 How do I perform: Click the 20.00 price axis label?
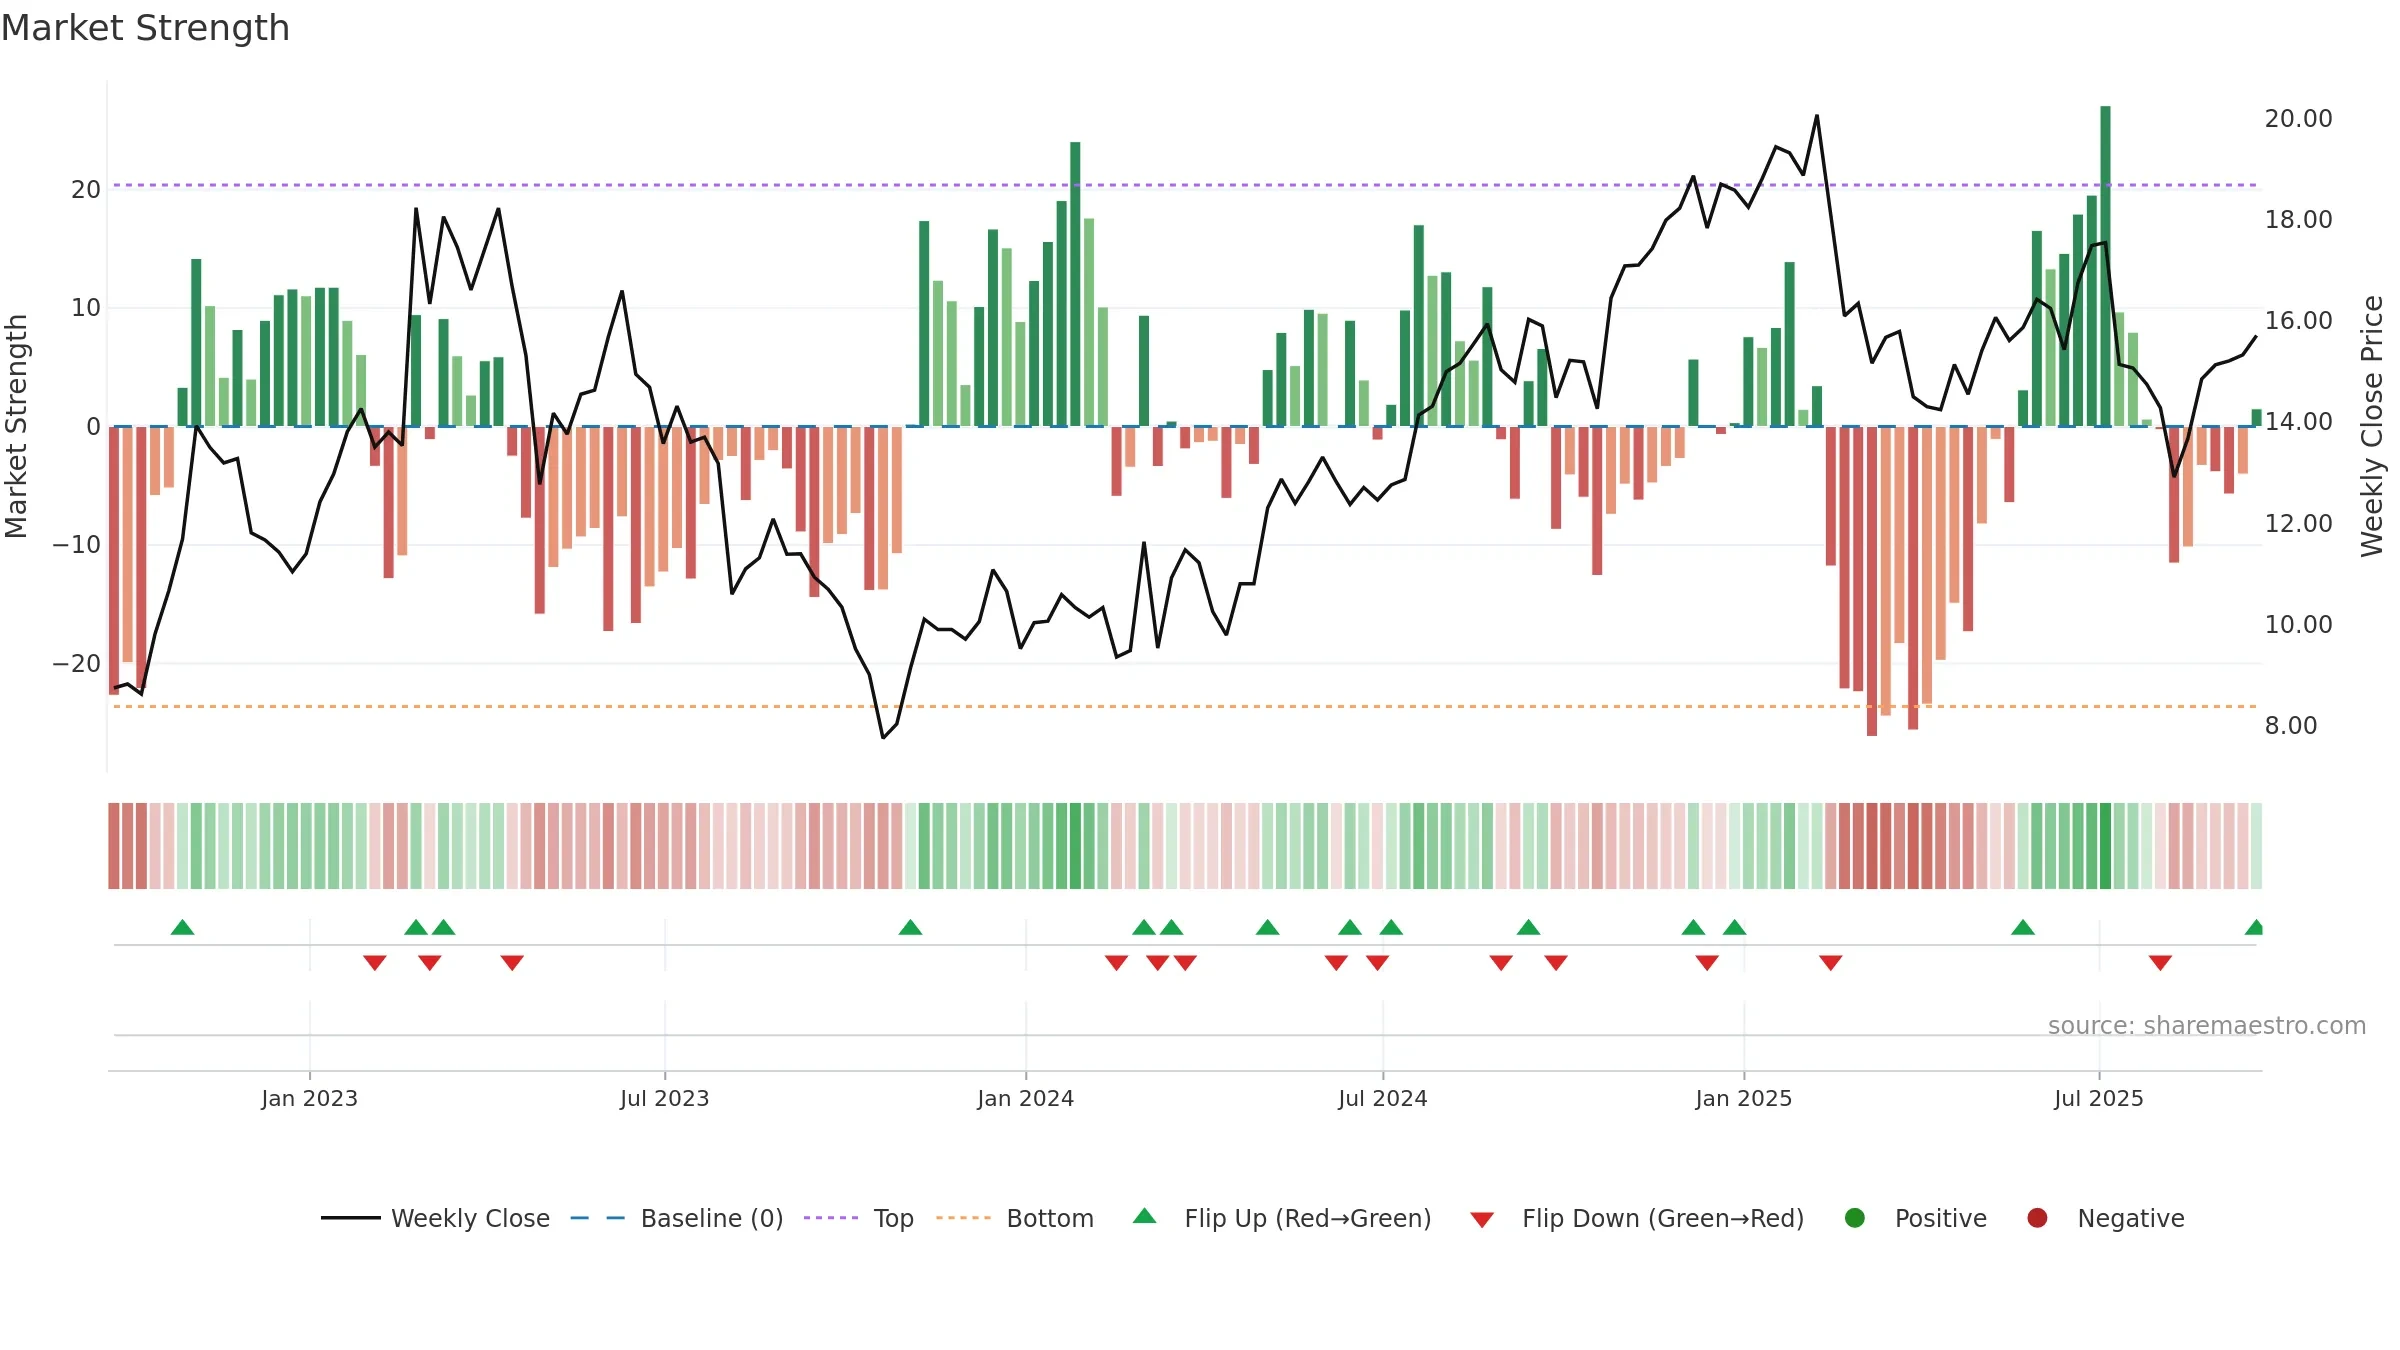[2299, 118]
